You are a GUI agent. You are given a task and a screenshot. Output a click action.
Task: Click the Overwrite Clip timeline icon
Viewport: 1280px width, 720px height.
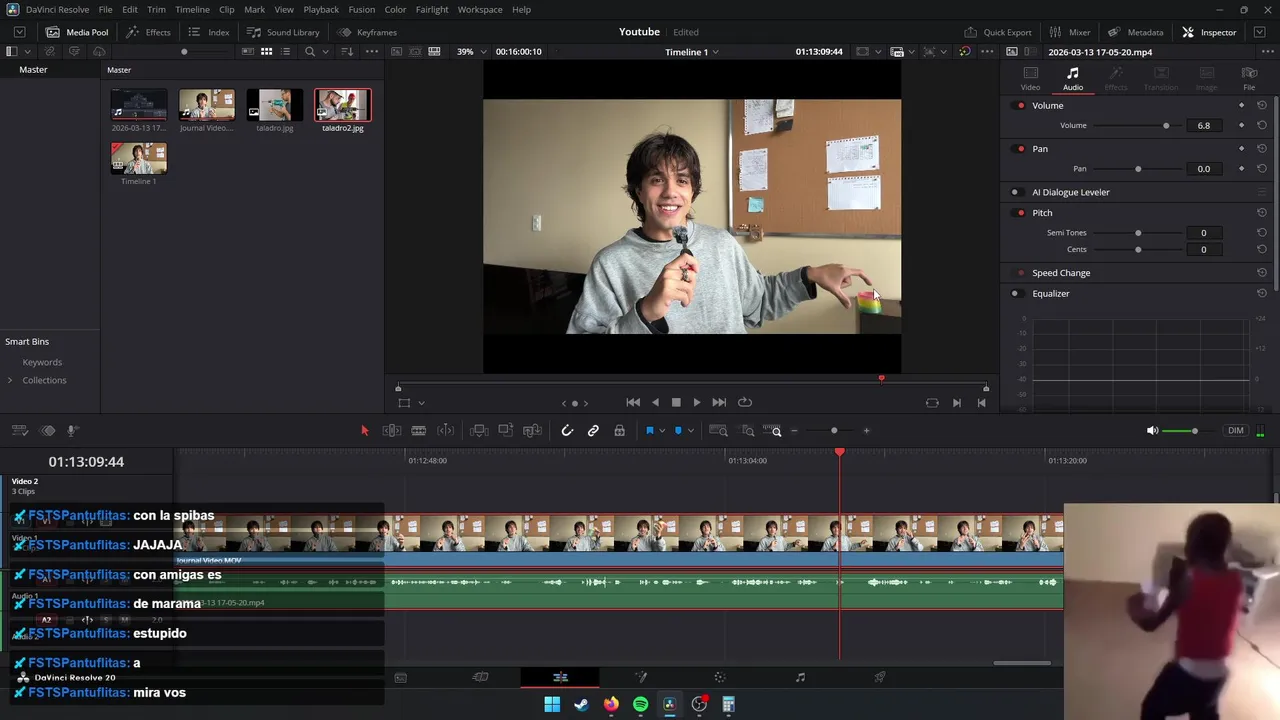(506, 431)
